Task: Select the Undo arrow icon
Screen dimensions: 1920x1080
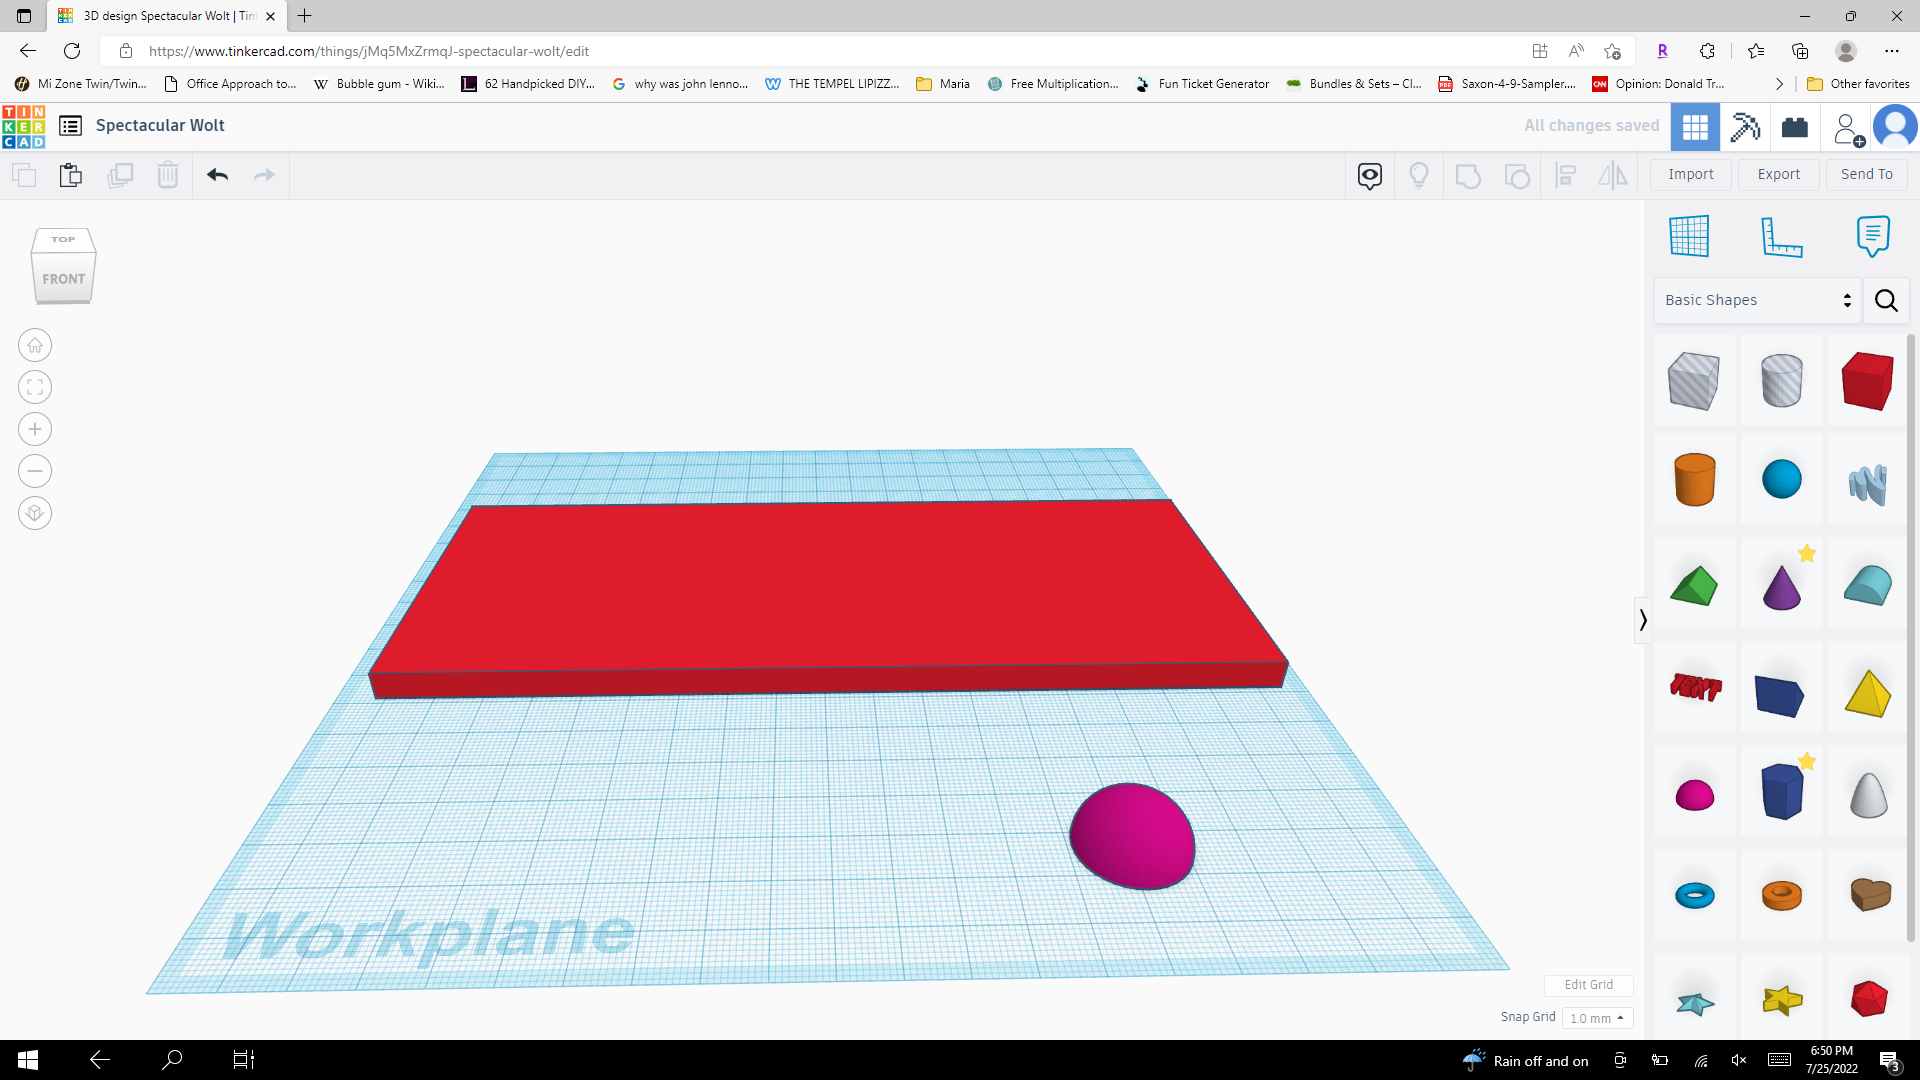Action: 217,174
